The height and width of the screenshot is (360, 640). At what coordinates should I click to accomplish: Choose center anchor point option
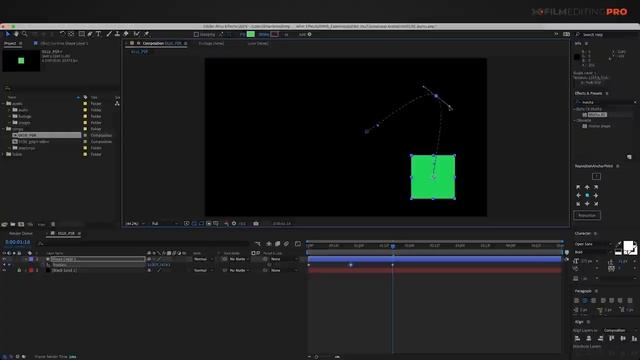pyautogui.click(x=587, y=196)
